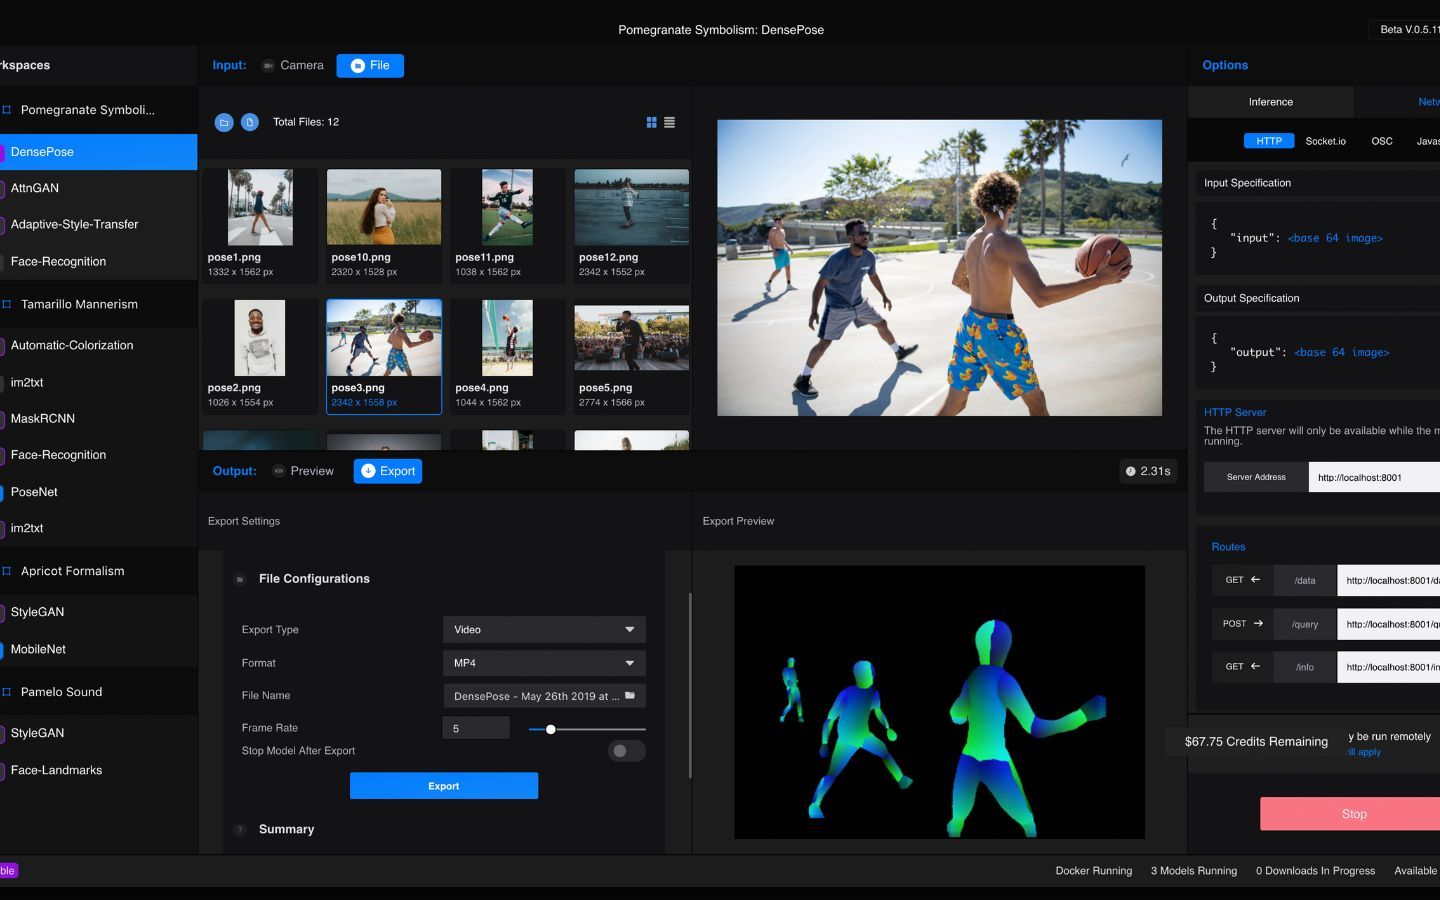Click the icon beside File Configurations heading
Screen dimensions: 1440x900
tap(240, 579)
